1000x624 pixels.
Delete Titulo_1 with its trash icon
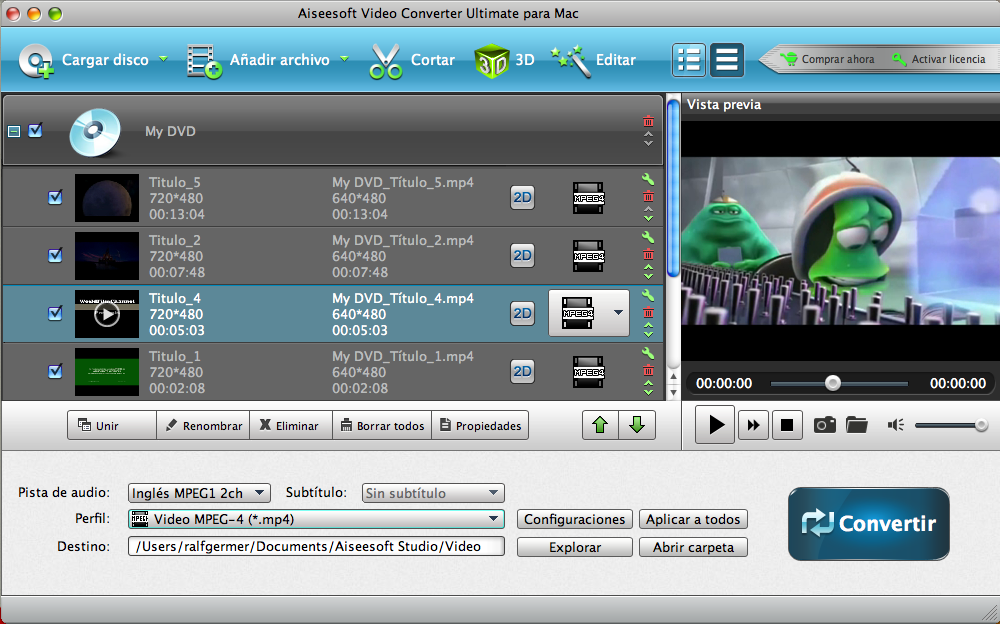[x=648, y=371]
